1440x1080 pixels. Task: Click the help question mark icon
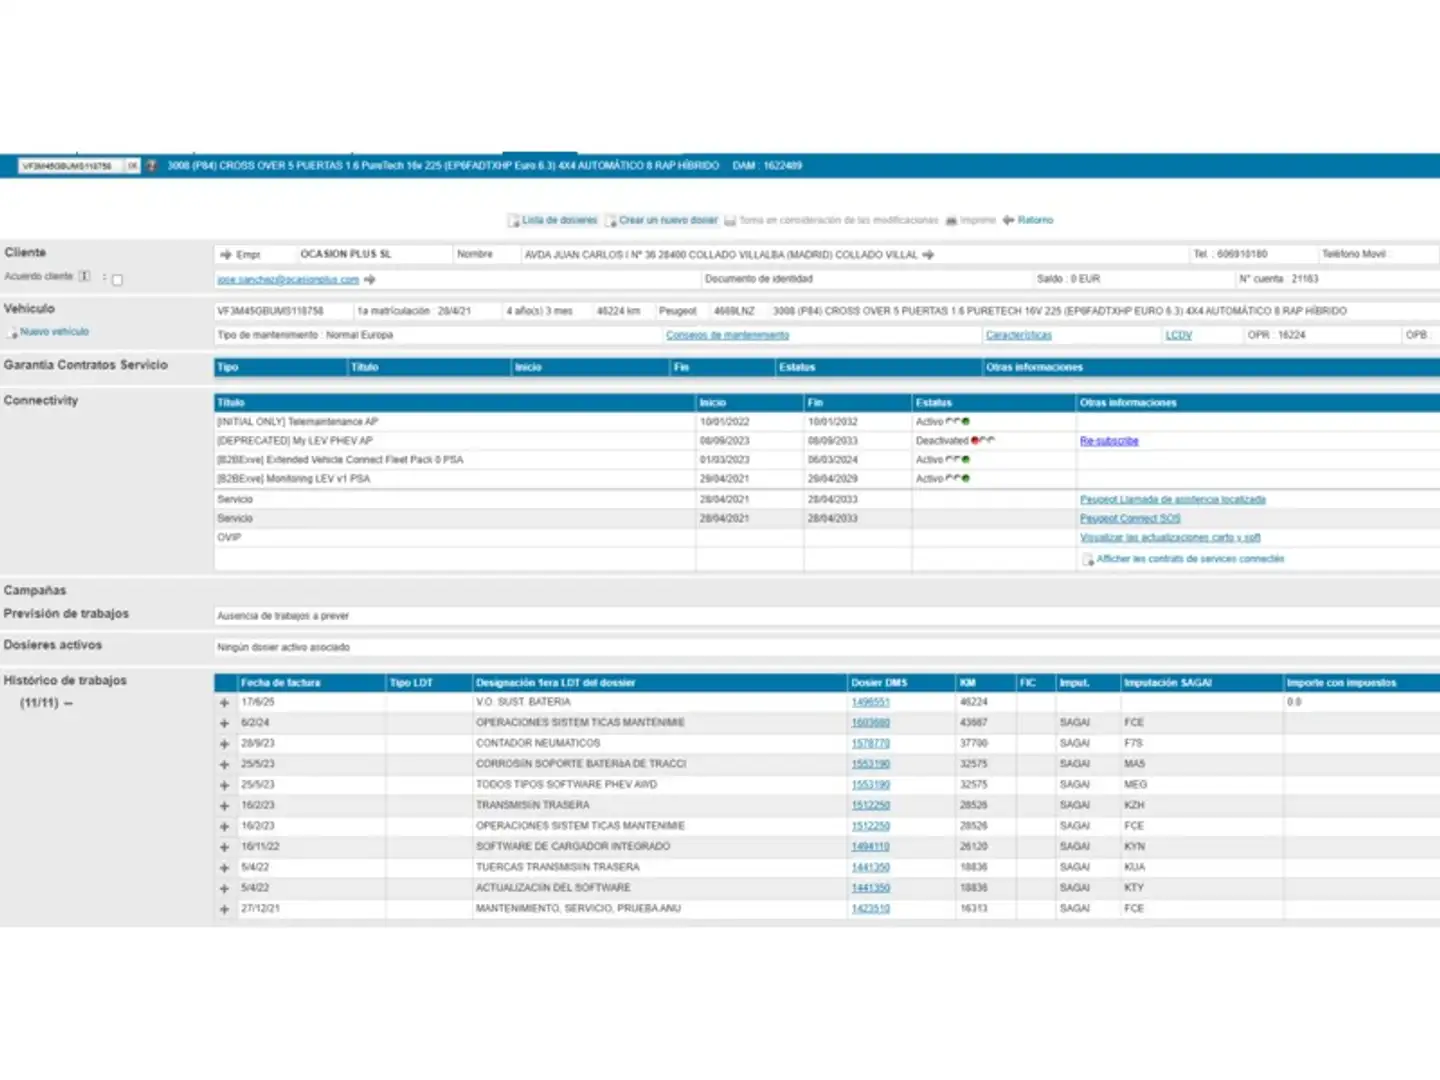tap(152, 166)
